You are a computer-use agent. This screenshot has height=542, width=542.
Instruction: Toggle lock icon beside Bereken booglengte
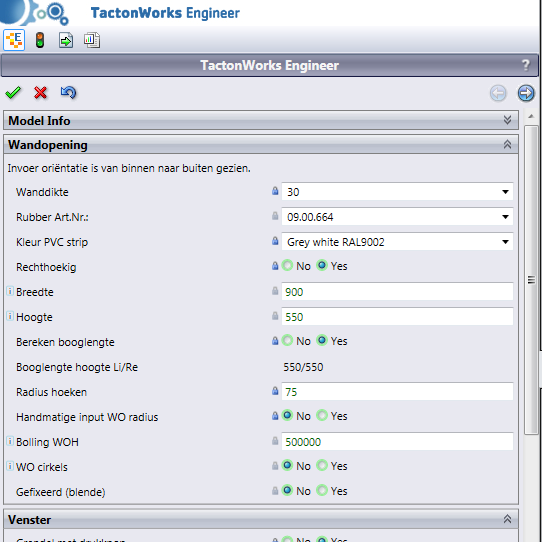pos(275,341)
